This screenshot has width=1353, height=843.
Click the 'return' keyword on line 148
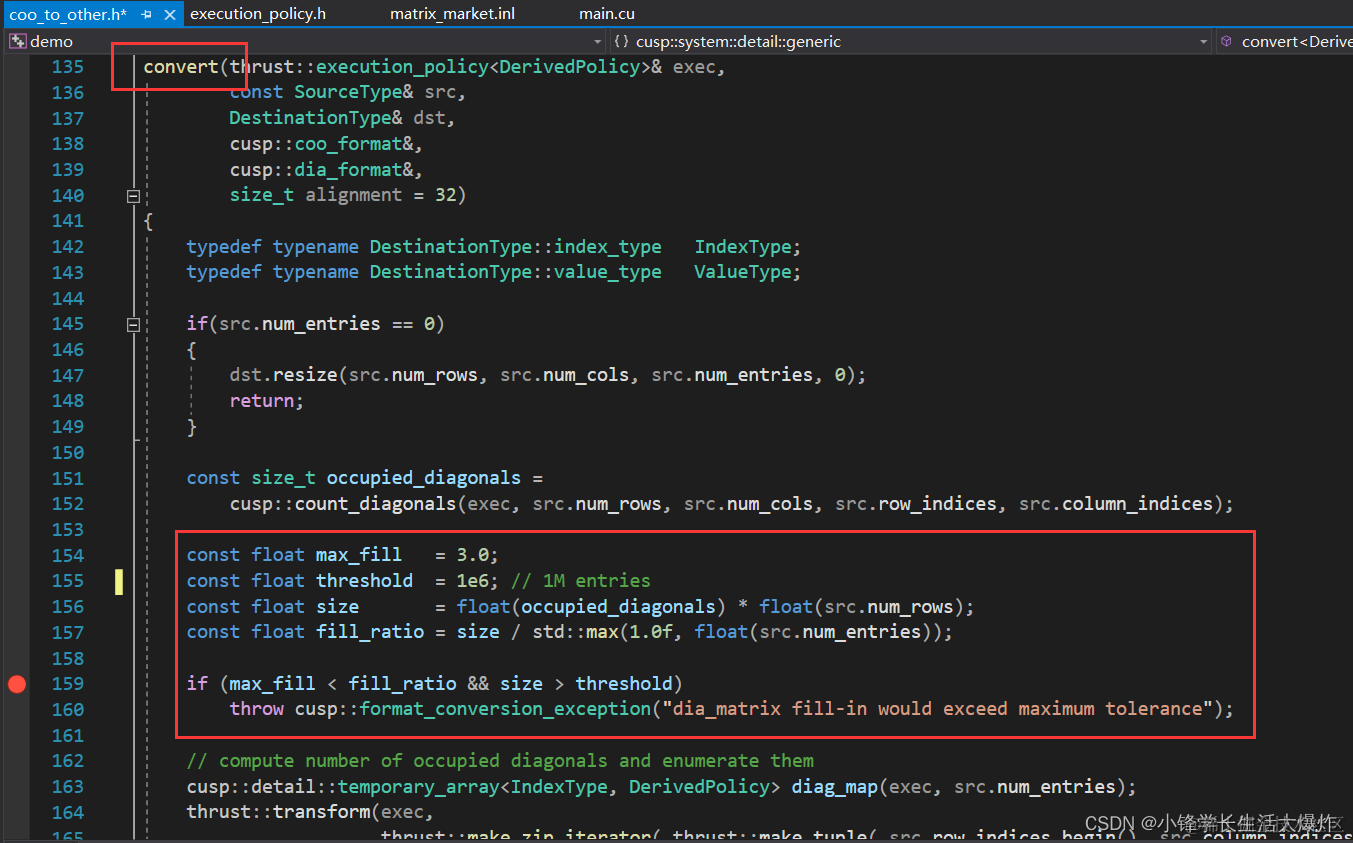[x=262, y=401]
